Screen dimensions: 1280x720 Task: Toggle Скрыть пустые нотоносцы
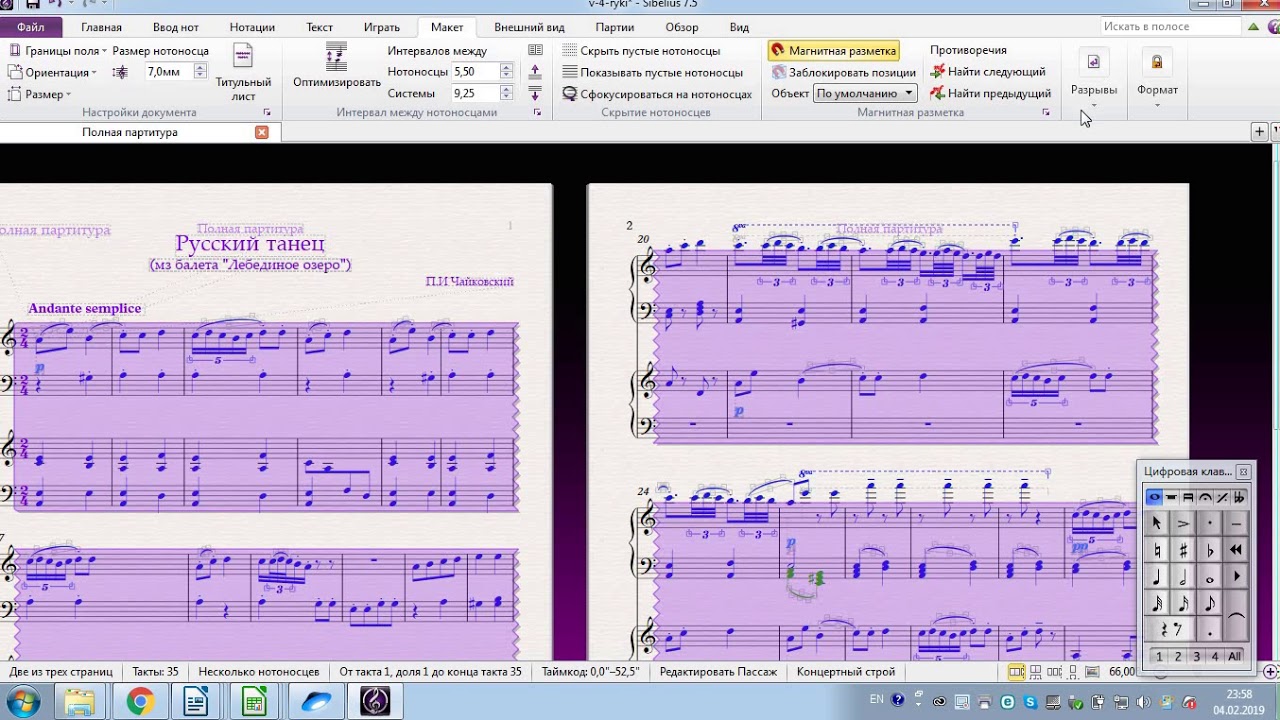[641, 50]
